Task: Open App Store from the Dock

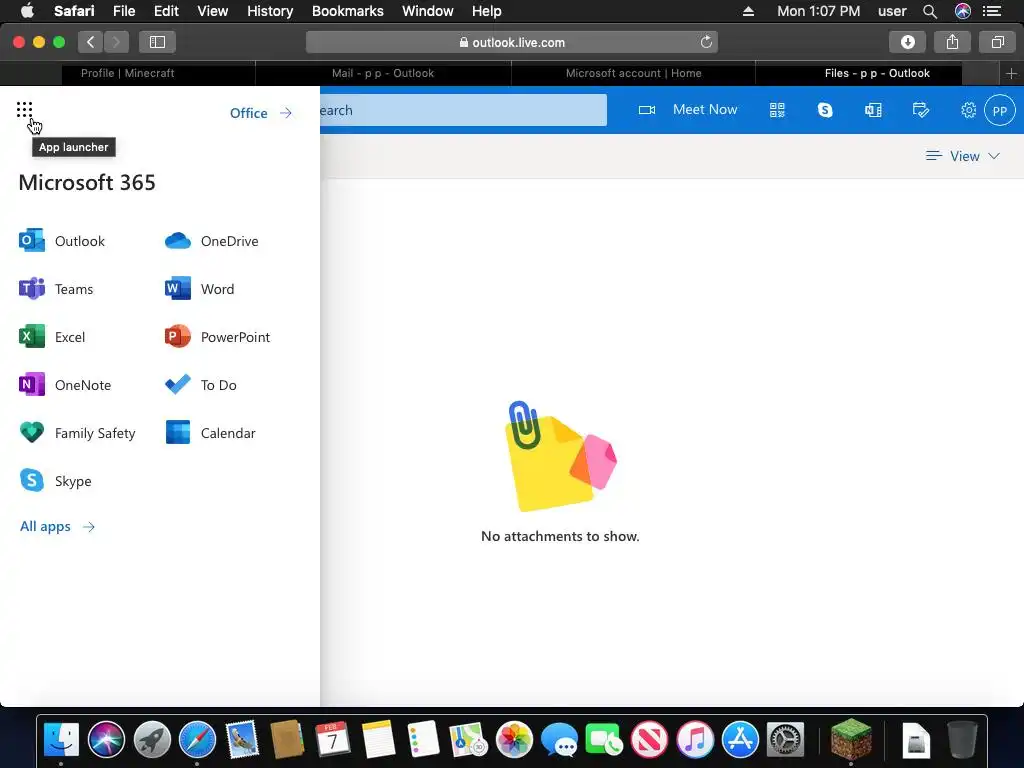Action: coord(740,739)
